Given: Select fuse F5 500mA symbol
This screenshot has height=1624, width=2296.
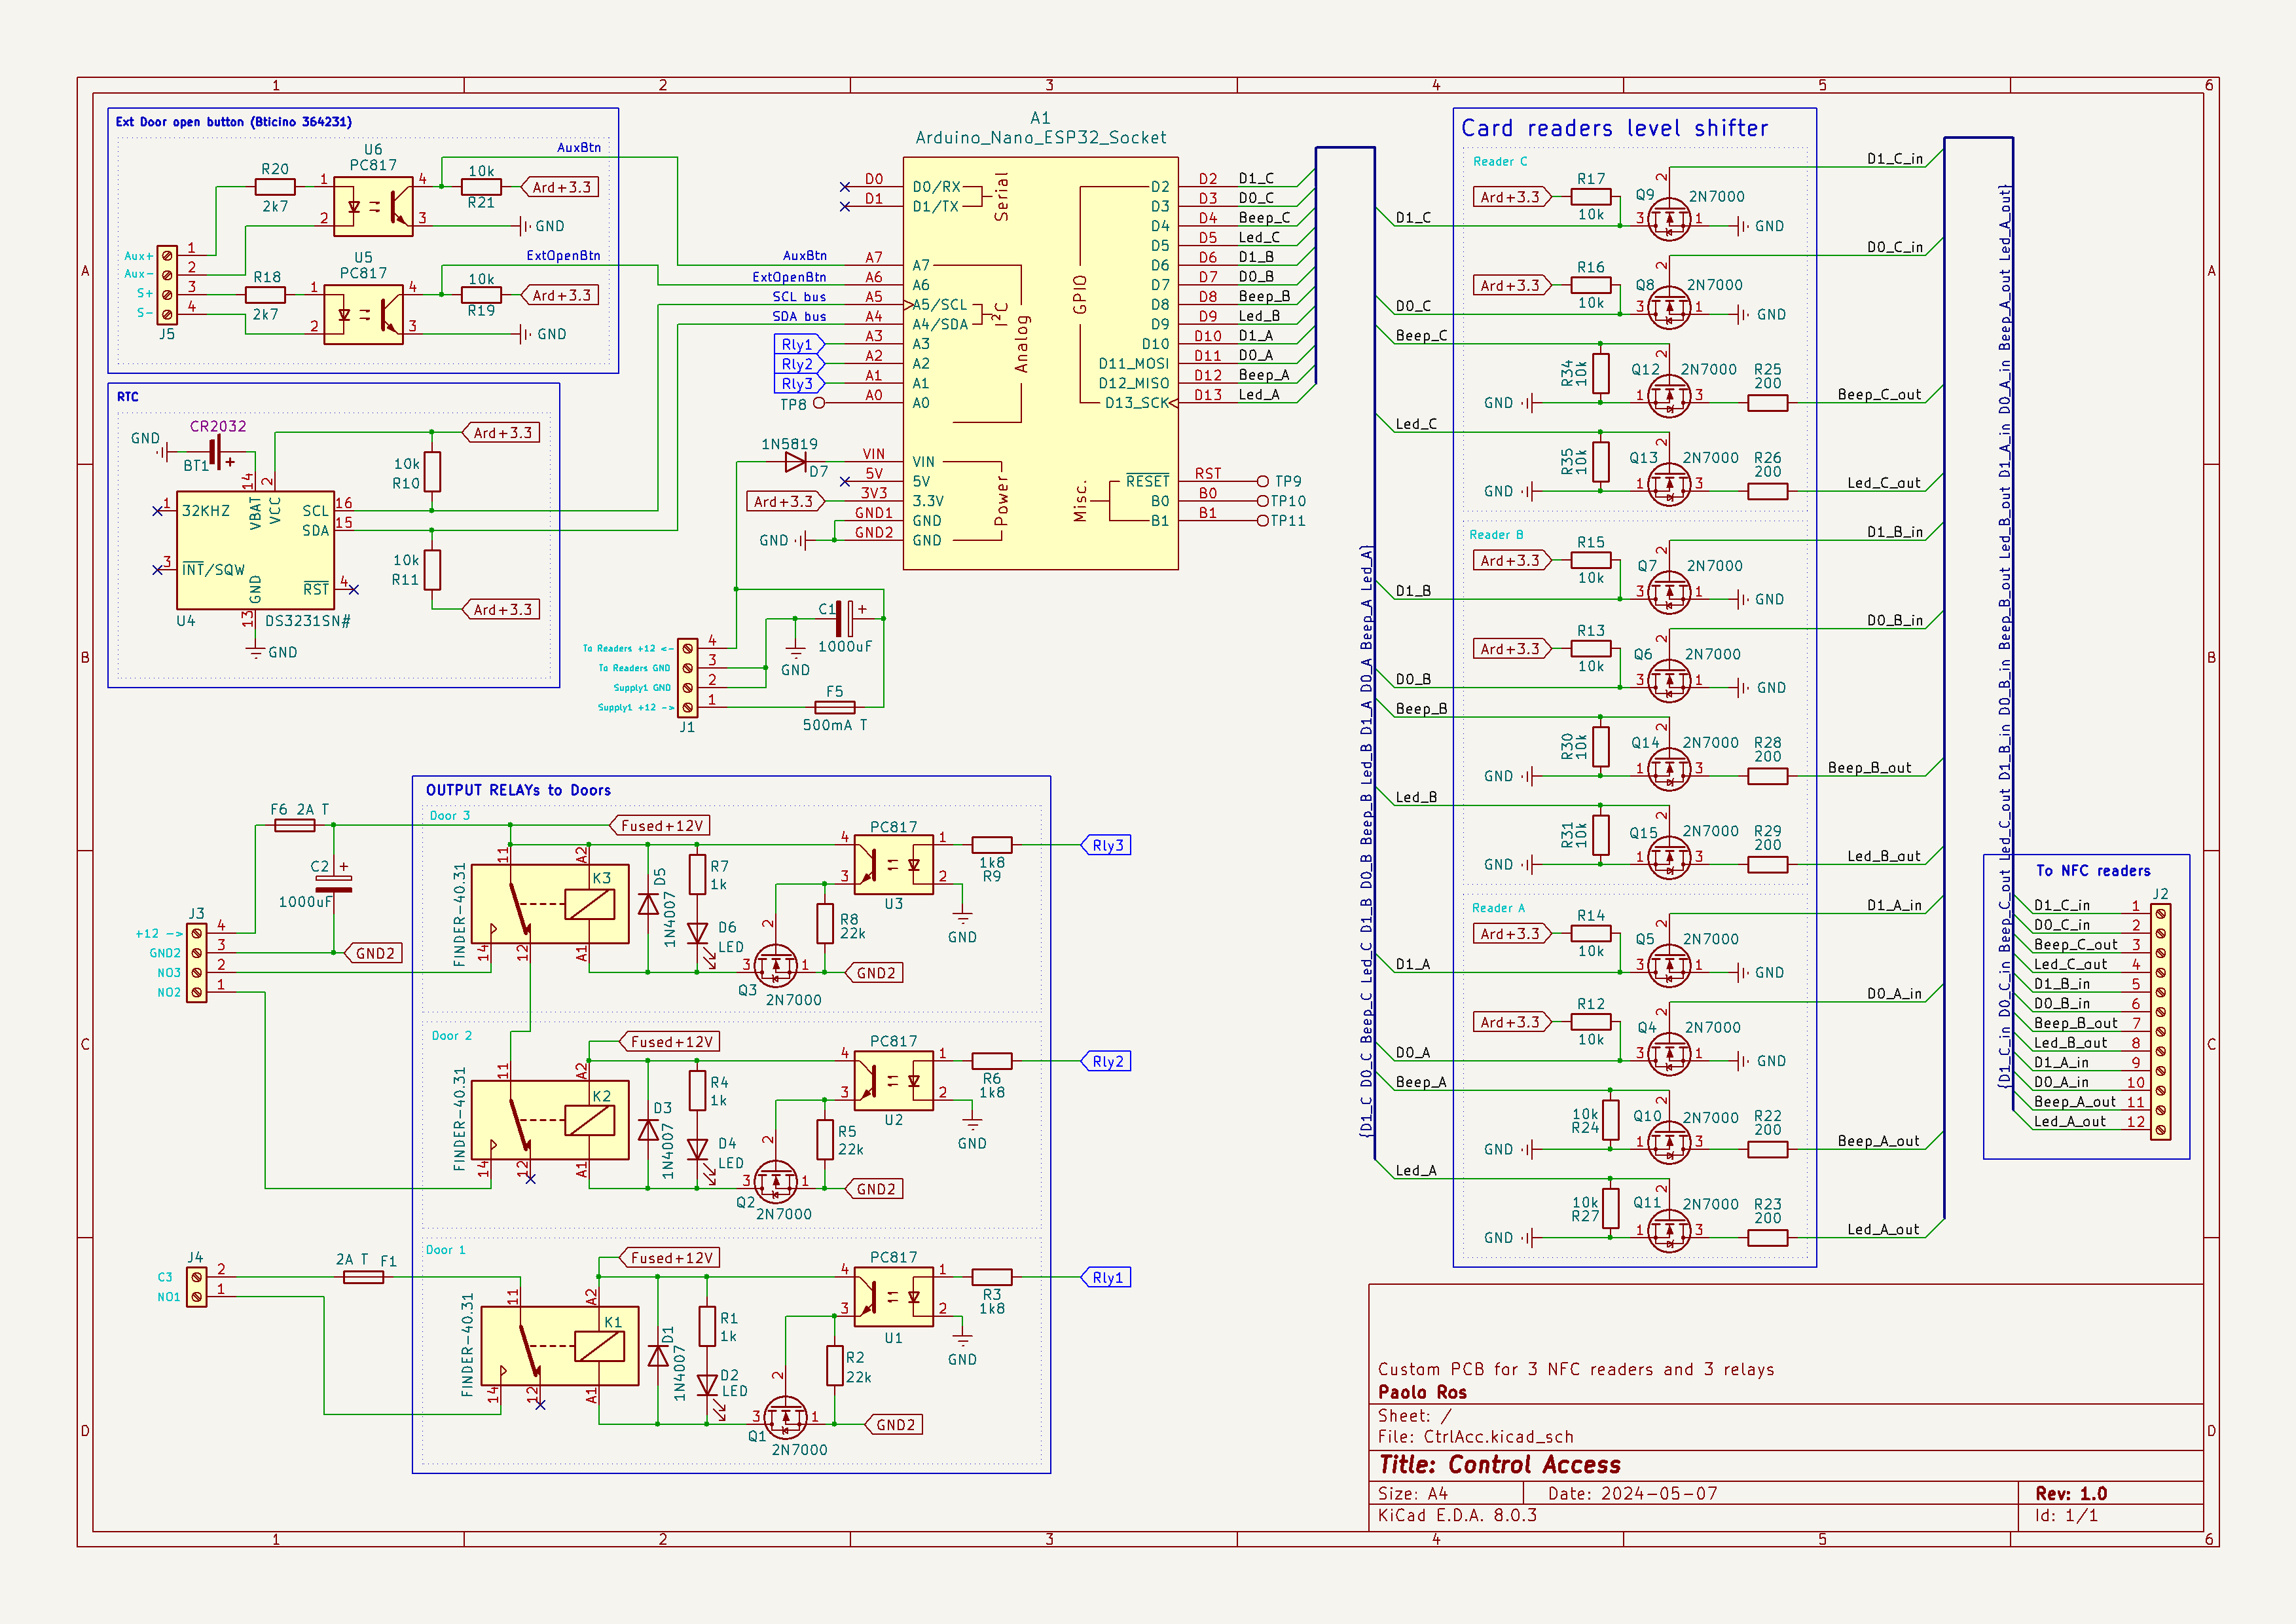Looking at the screenshot, I should point(834,707).
